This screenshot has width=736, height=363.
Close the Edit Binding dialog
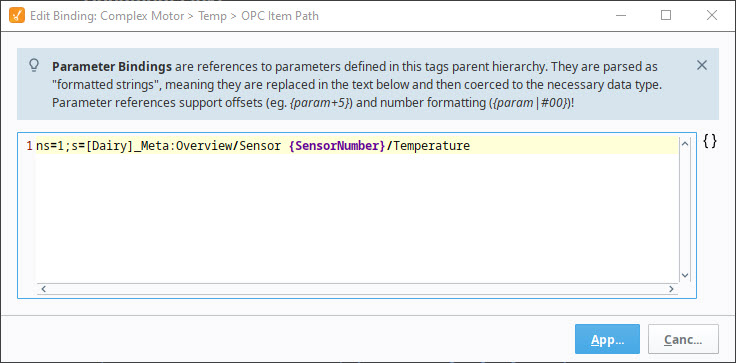(712, 15)
